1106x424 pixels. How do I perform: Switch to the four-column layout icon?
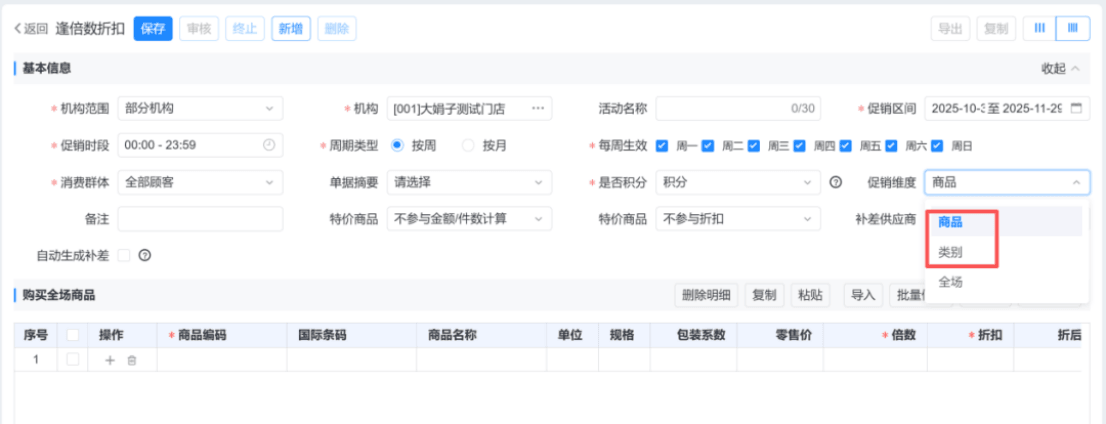pyautogui.click(x=1072, y=28)
